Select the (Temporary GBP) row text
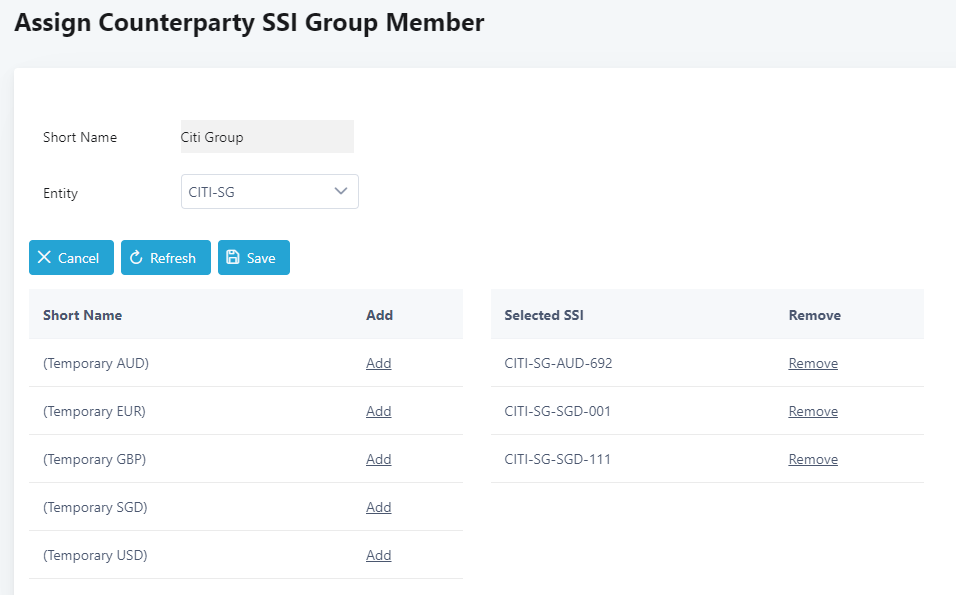 [x=95, y=460]
